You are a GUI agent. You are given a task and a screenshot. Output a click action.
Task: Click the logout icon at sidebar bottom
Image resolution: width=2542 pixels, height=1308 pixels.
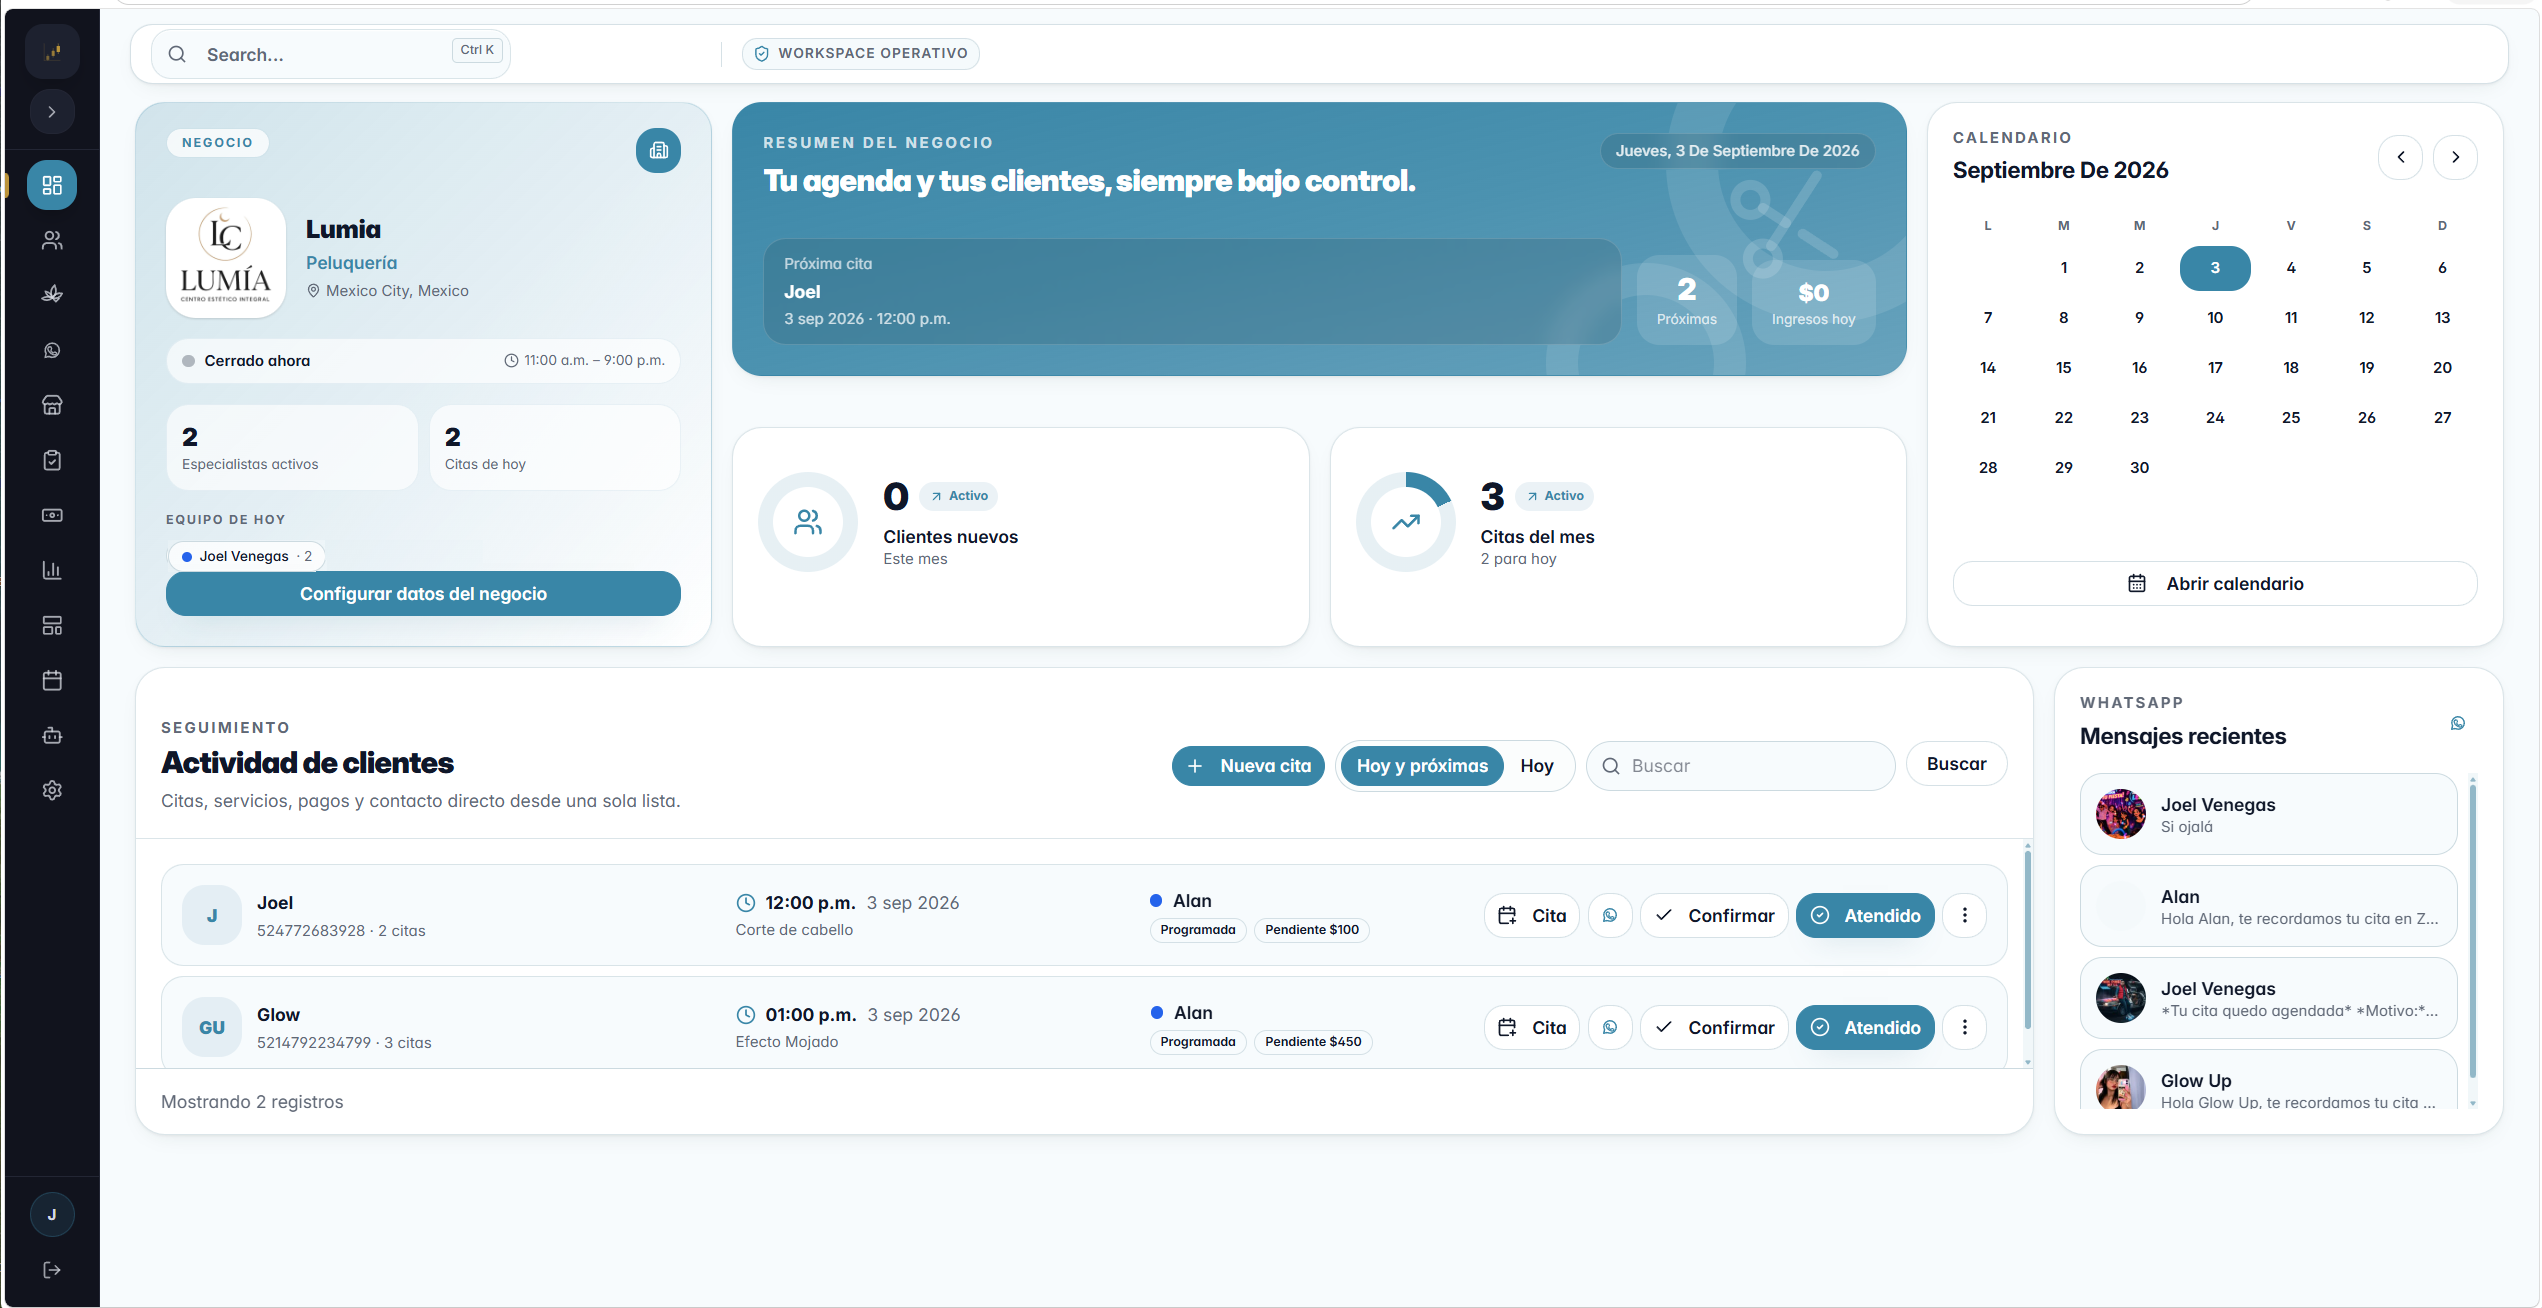point(52,1270)
